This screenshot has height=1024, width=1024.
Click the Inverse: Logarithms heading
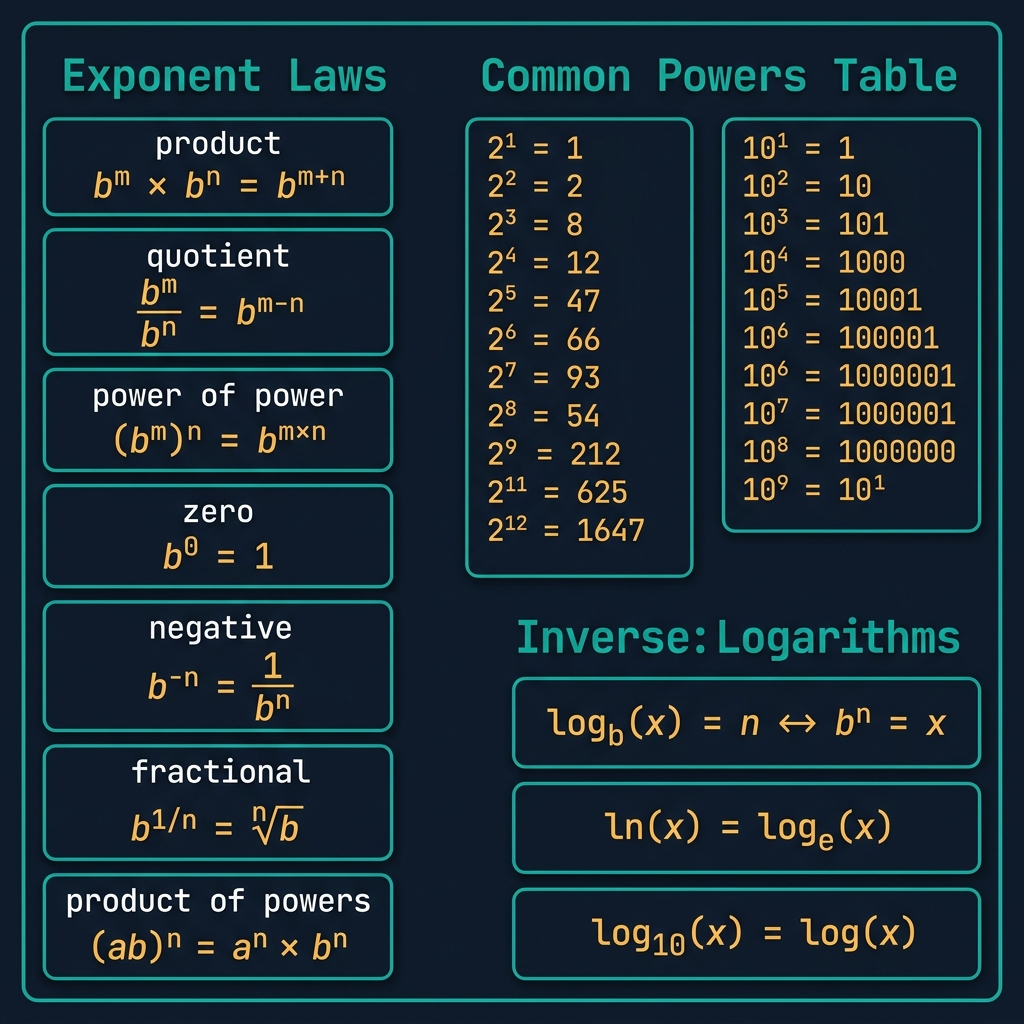[x=738, y=637]
